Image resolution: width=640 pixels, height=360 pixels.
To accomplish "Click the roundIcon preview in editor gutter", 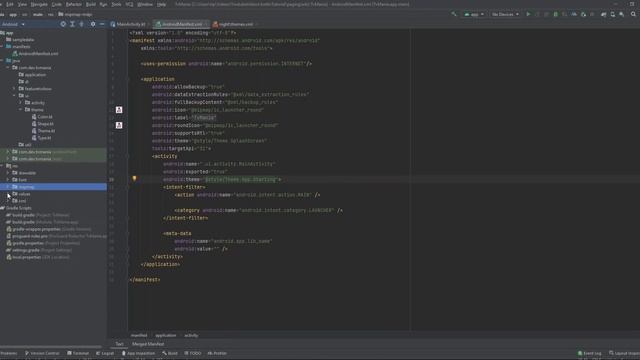I will (119, 125).
